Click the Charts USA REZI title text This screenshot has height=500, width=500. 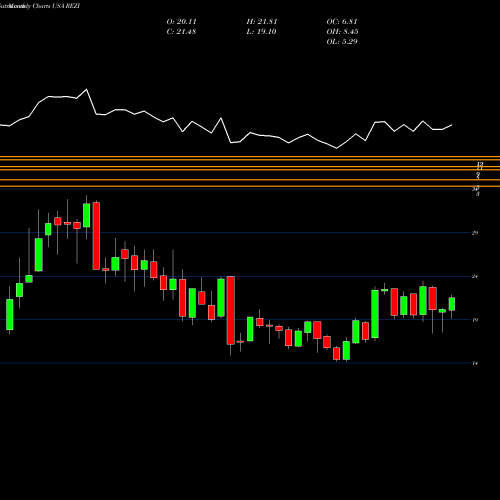point(56,6)
